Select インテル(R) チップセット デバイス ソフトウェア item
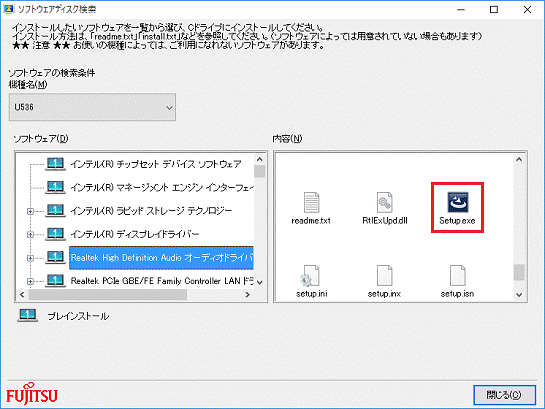 [156, 164]
